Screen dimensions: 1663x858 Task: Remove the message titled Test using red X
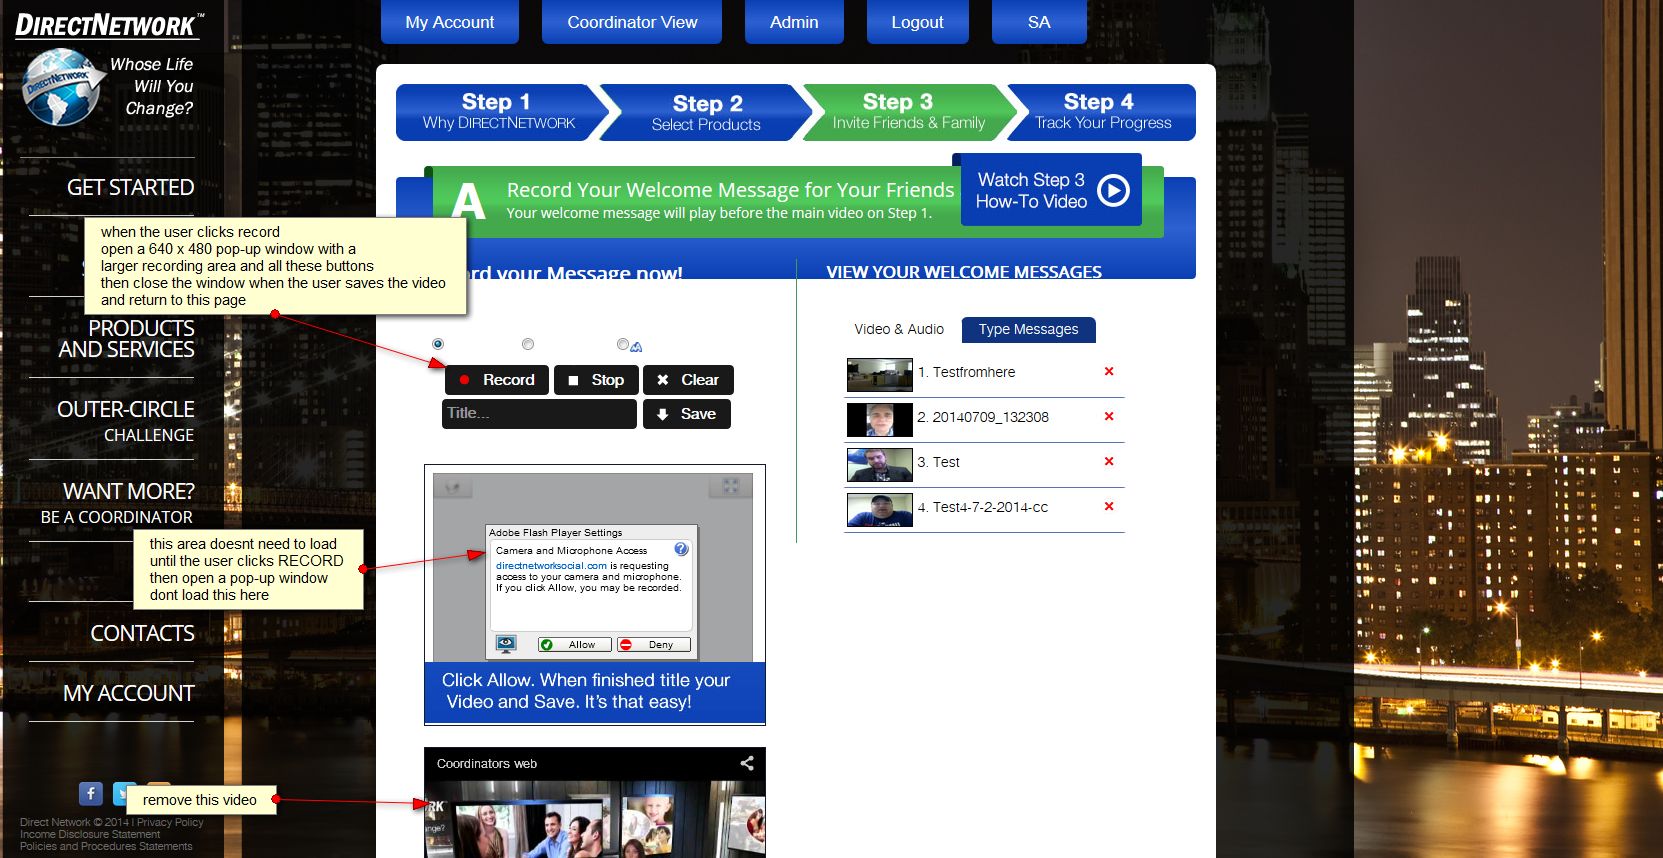1109,461
